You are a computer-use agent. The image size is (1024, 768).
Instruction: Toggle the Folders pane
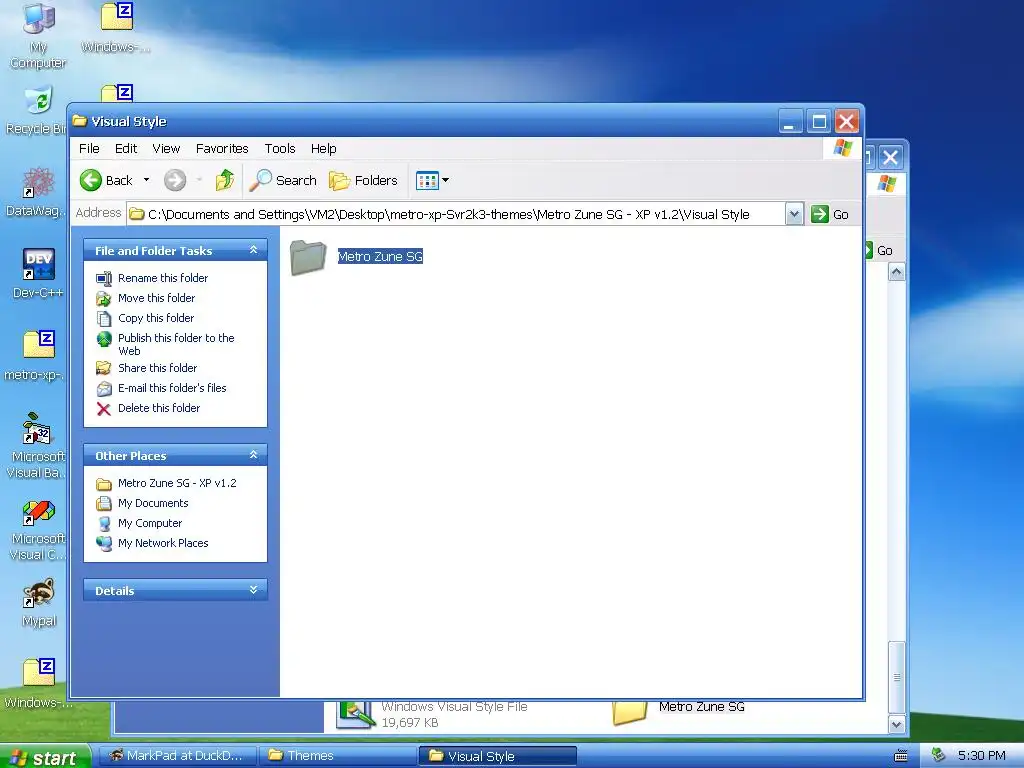tap(363, 180)
